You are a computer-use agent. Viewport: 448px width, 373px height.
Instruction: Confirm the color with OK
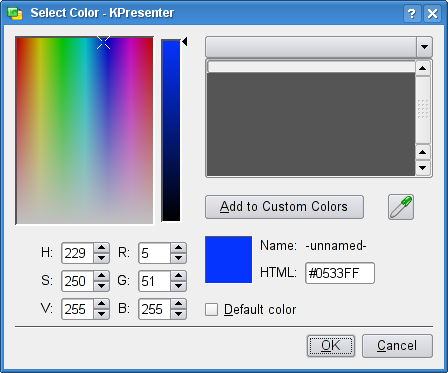pos(331,346)
